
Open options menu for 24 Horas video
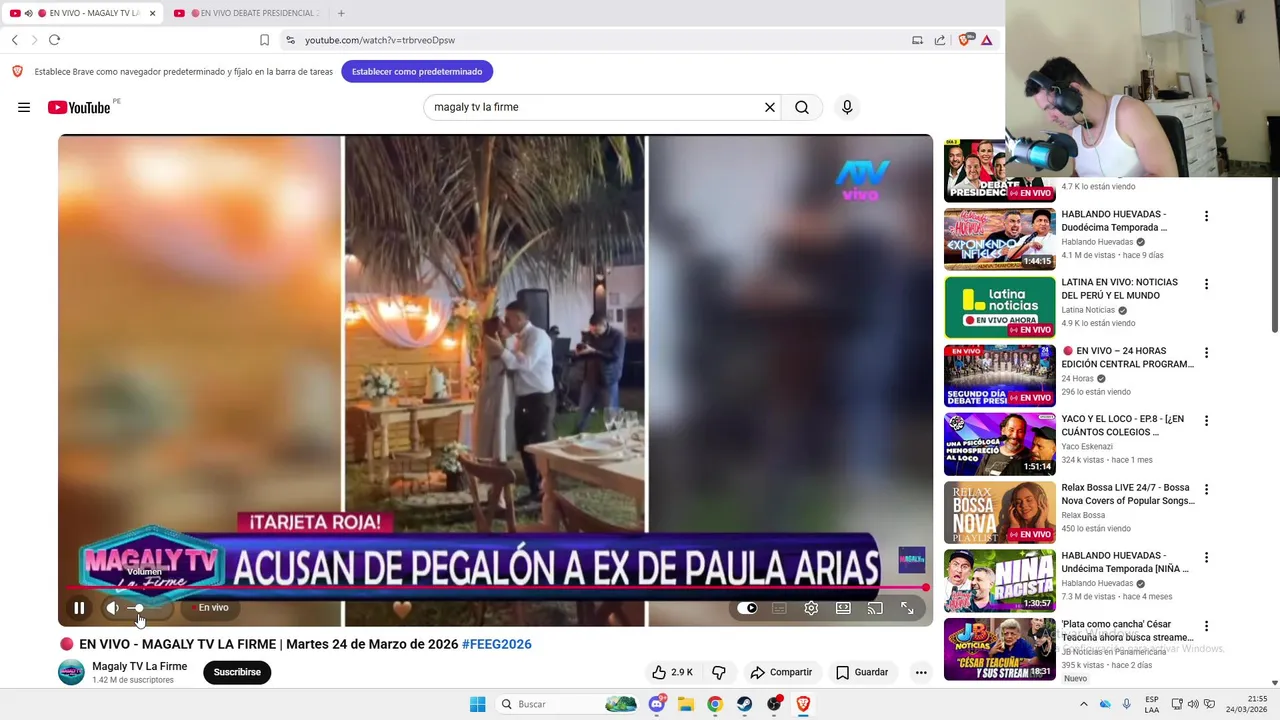coord(1206,353)
